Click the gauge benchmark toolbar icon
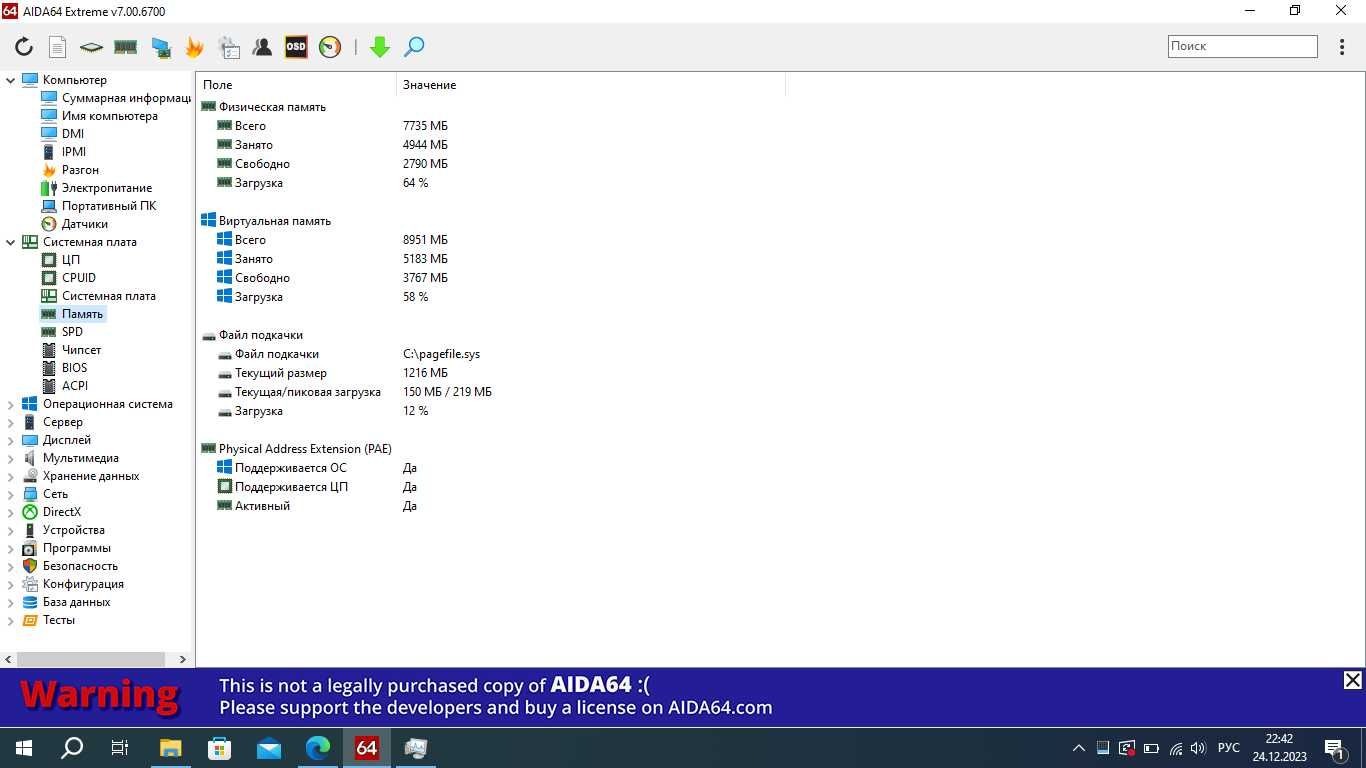This screenshot has width=1366, height=768. click(330, 46)
